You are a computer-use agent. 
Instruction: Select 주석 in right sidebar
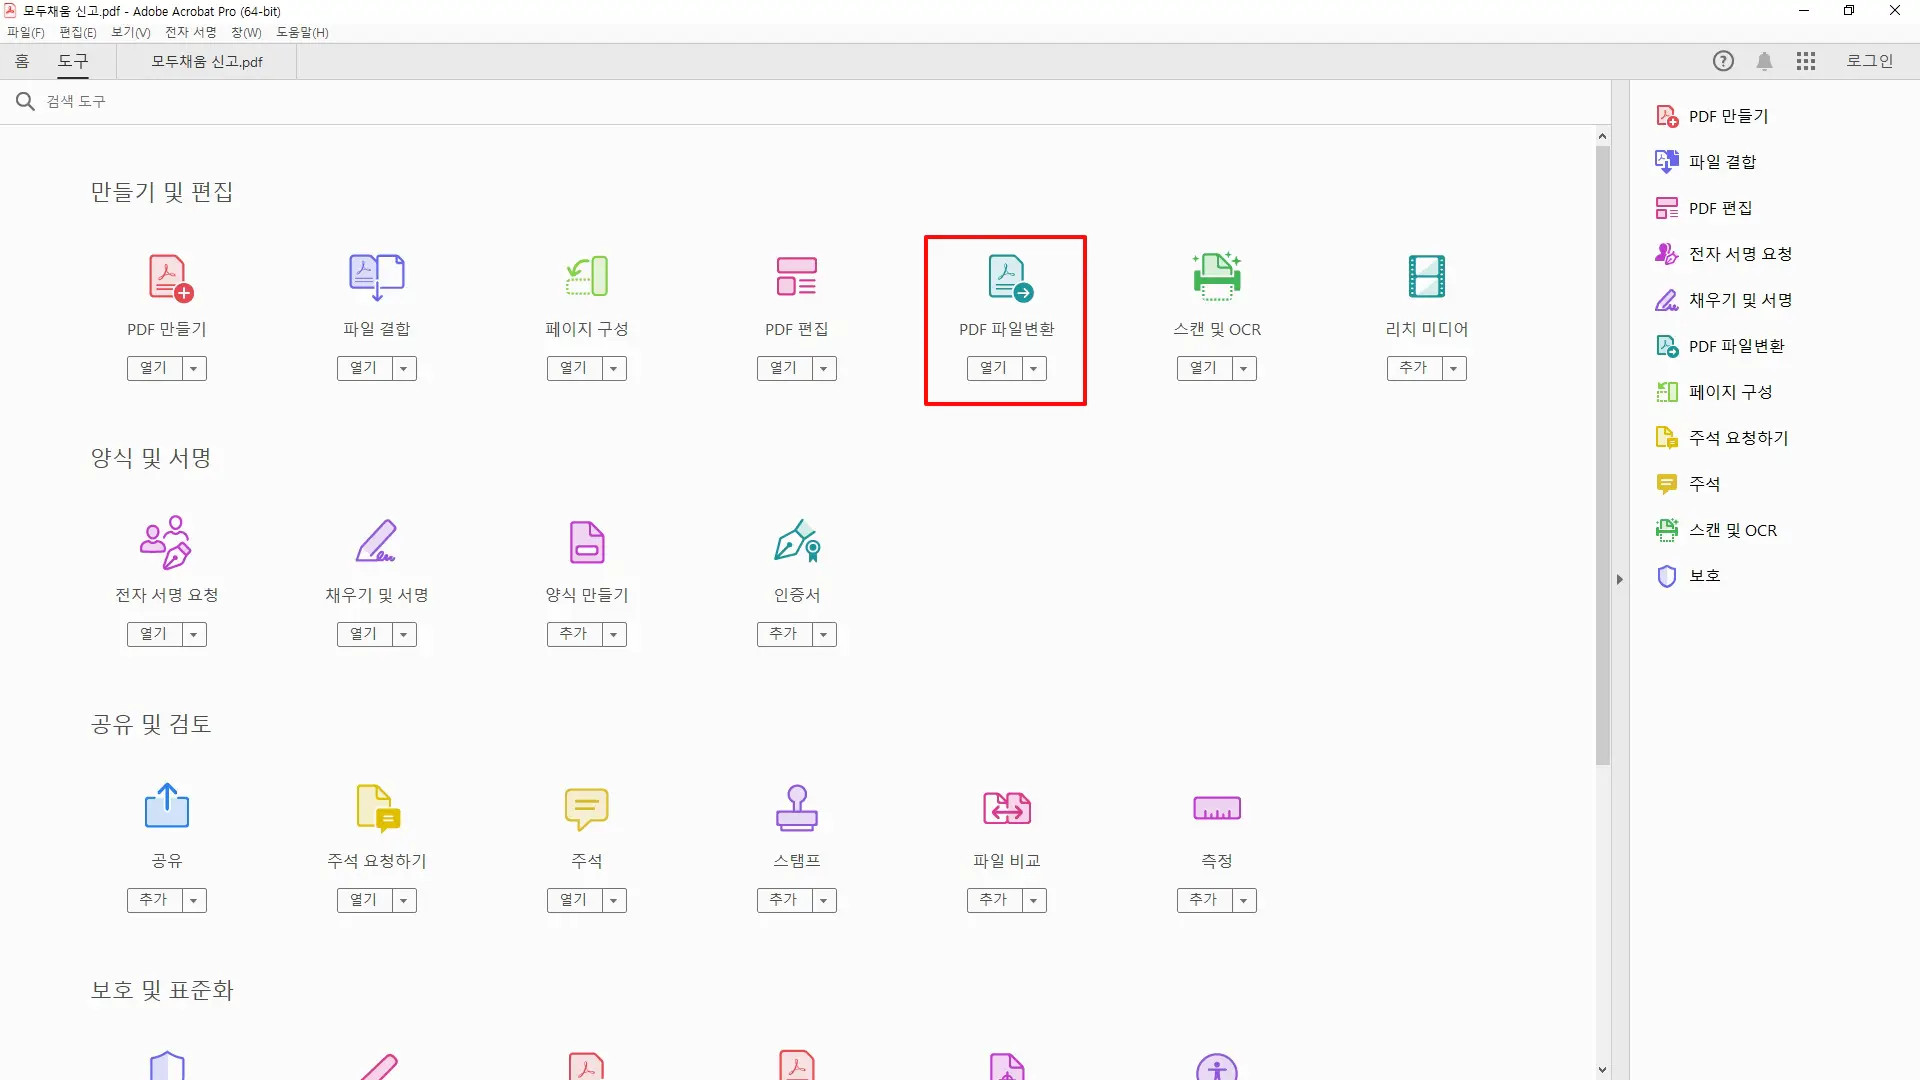click(1688, 484)
